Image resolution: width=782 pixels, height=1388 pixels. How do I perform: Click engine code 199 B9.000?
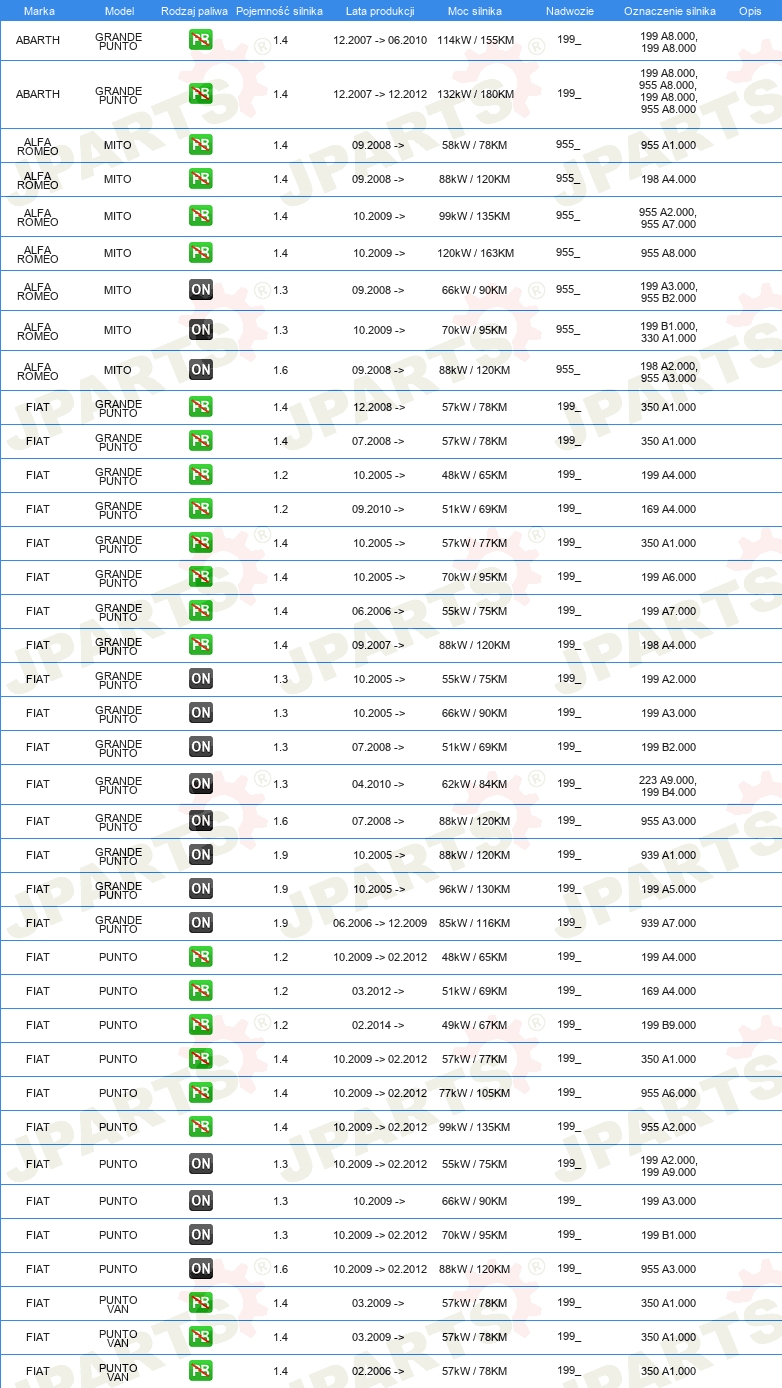tap(669, 1025)
